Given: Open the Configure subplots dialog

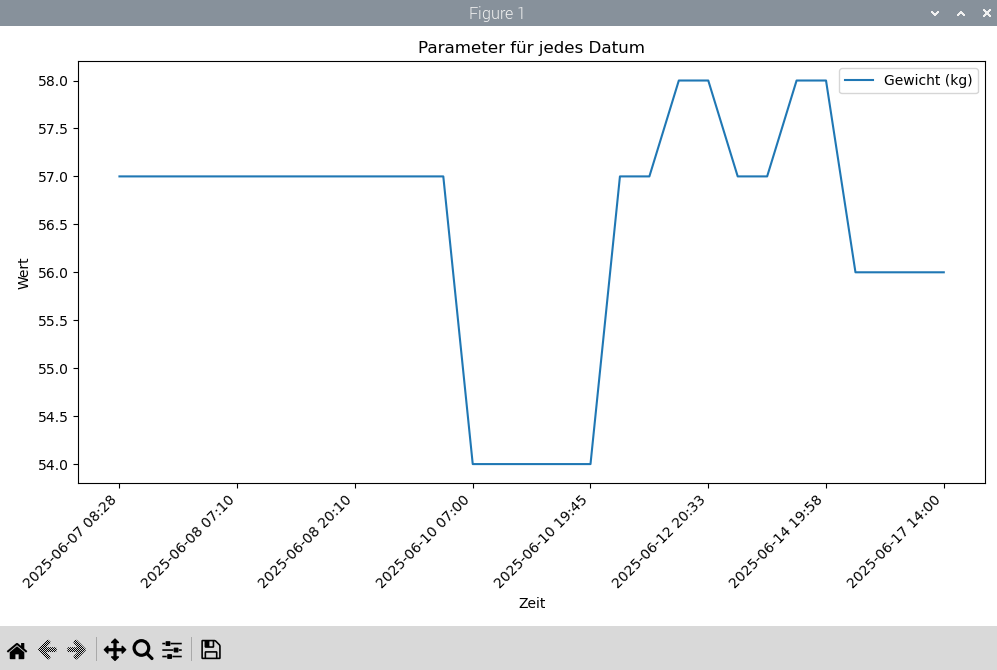Looking at the screenshot, I should click(172, 650).
